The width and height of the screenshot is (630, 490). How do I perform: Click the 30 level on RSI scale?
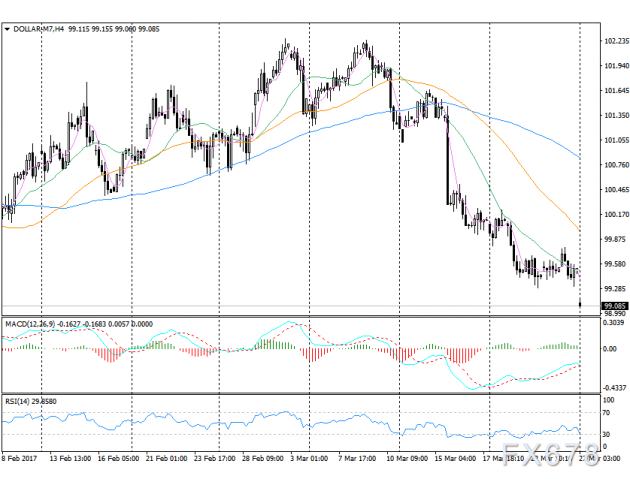[x=606, y=435]
